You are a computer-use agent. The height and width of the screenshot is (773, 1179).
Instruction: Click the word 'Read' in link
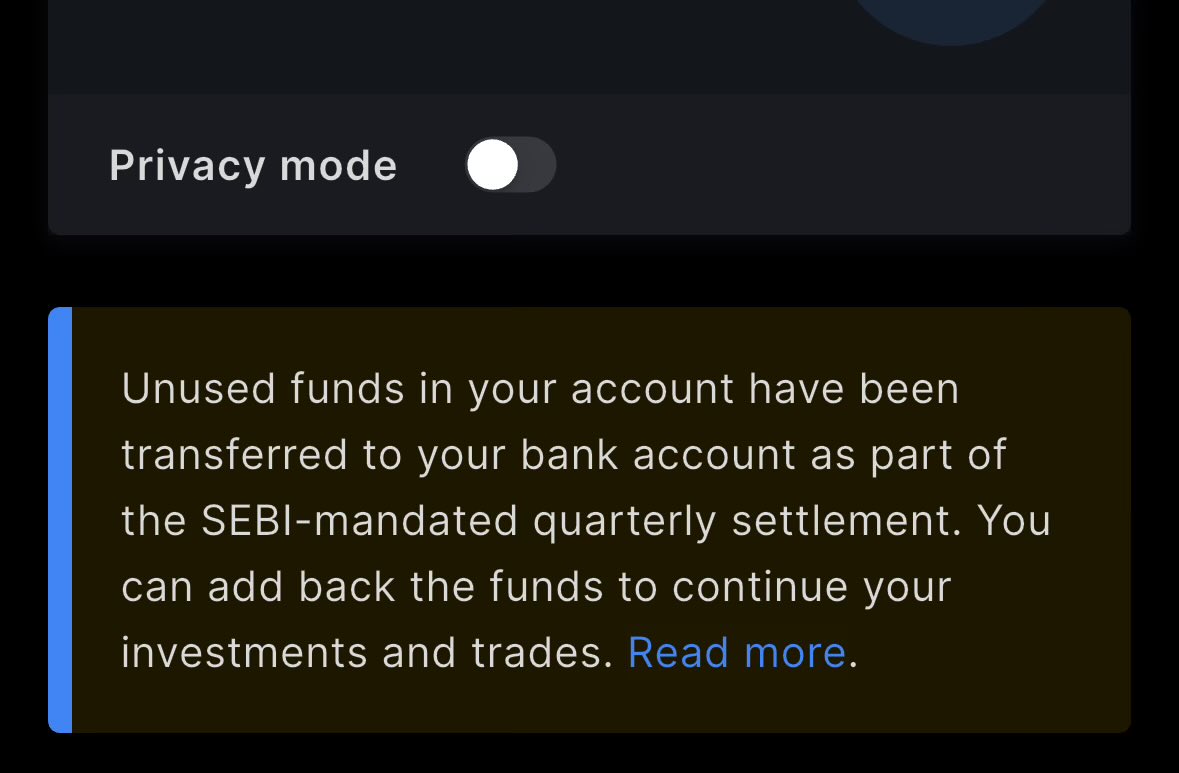pos(678,653)
